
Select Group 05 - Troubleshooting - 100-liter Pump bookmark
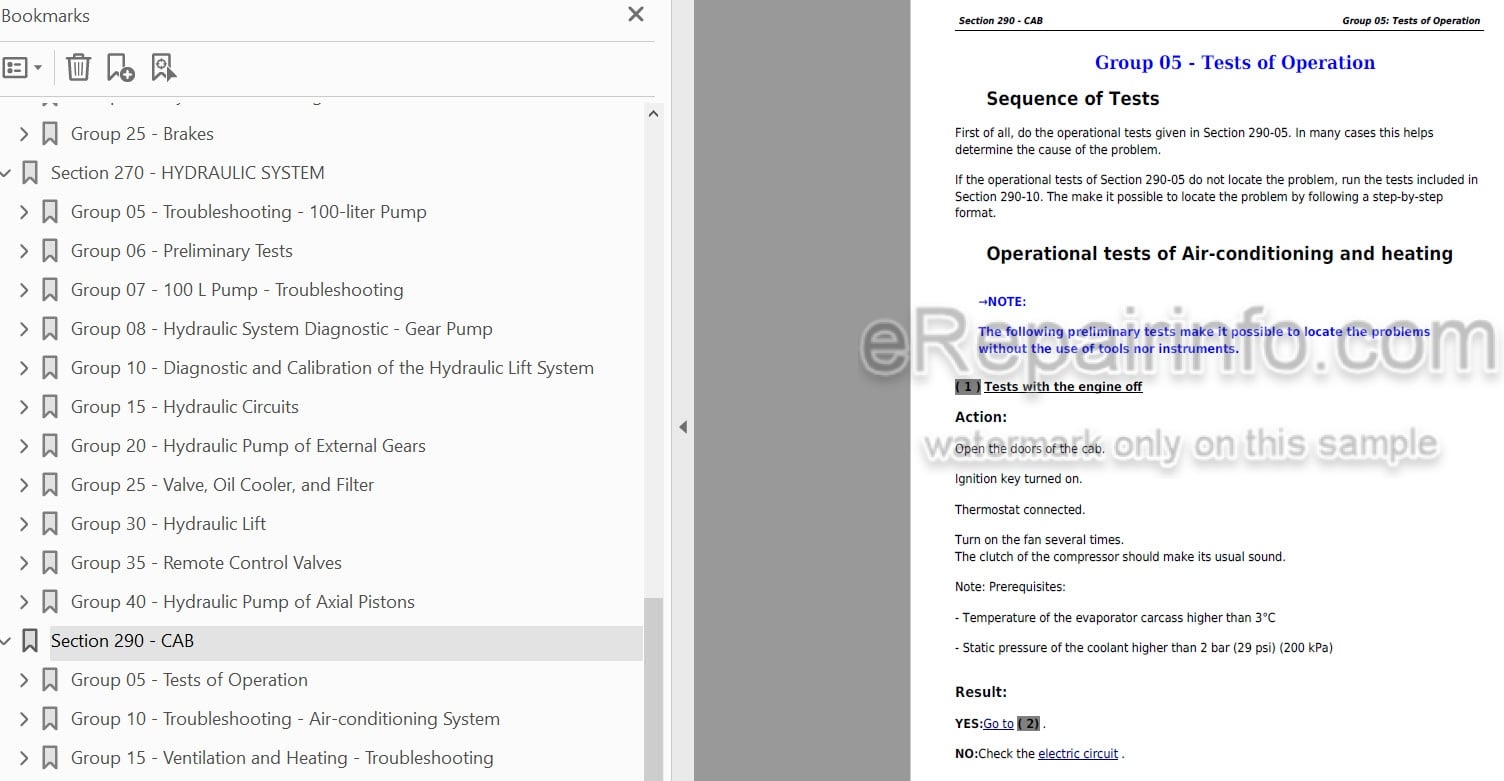[x=249, y=212]
